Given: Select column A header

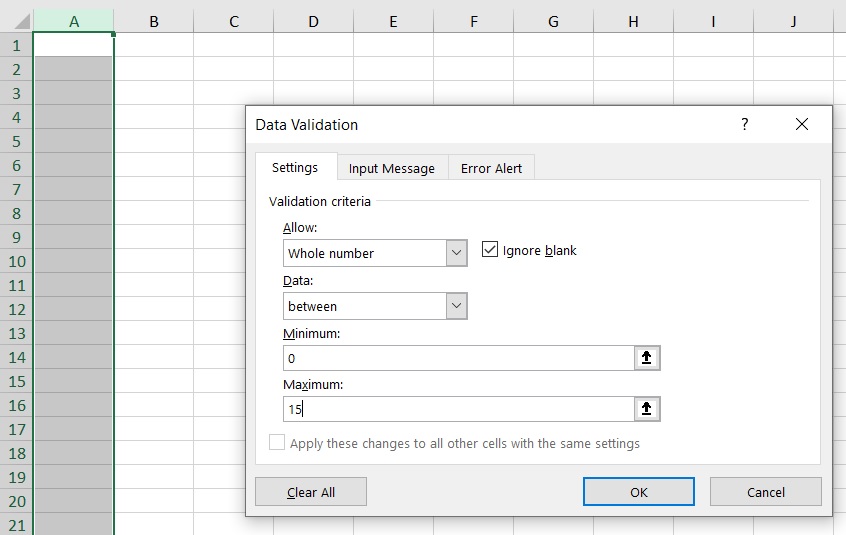Looking at the screenshot, I should point(74,21).
